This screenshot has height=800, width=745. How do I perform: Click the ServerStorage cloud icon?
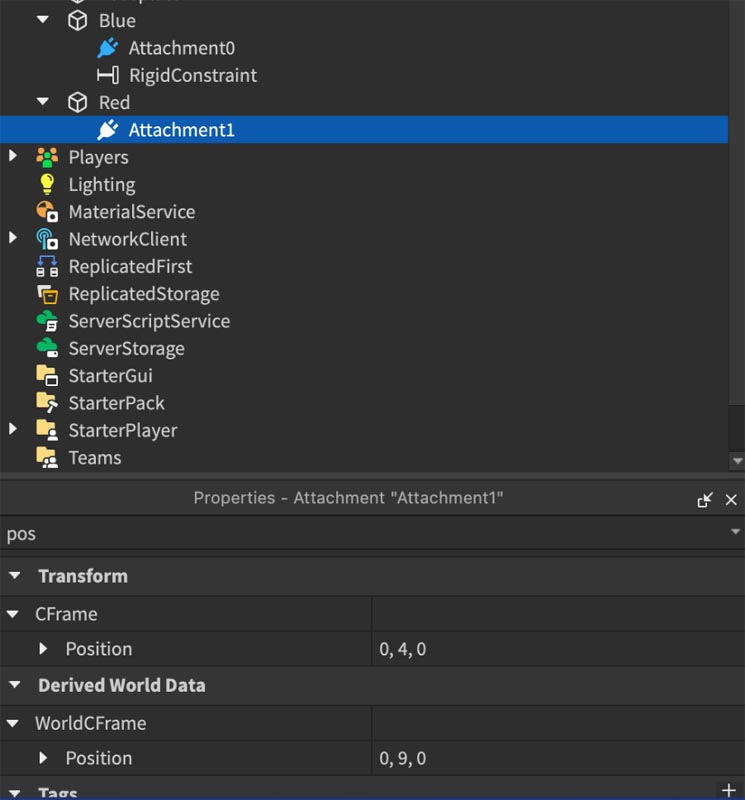point(47,348)
